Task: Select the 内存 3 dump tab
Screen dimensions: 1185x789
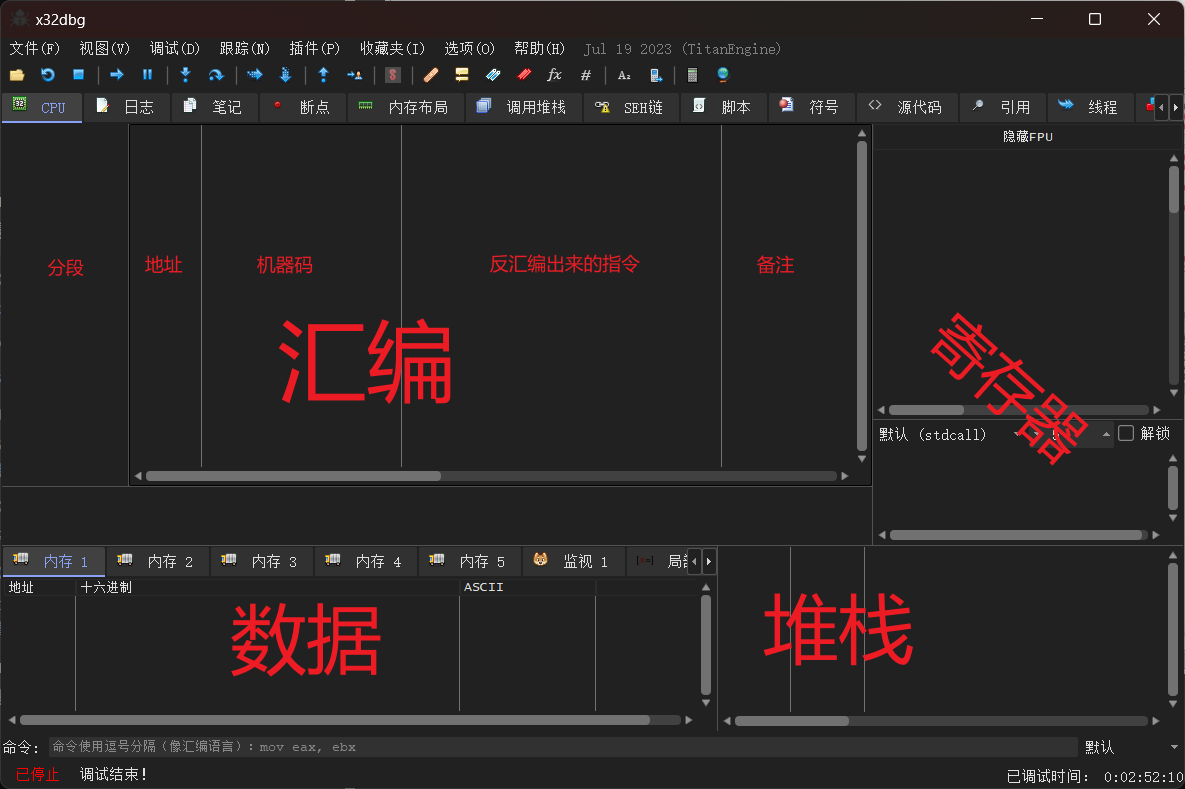Action: pos(262,562)
